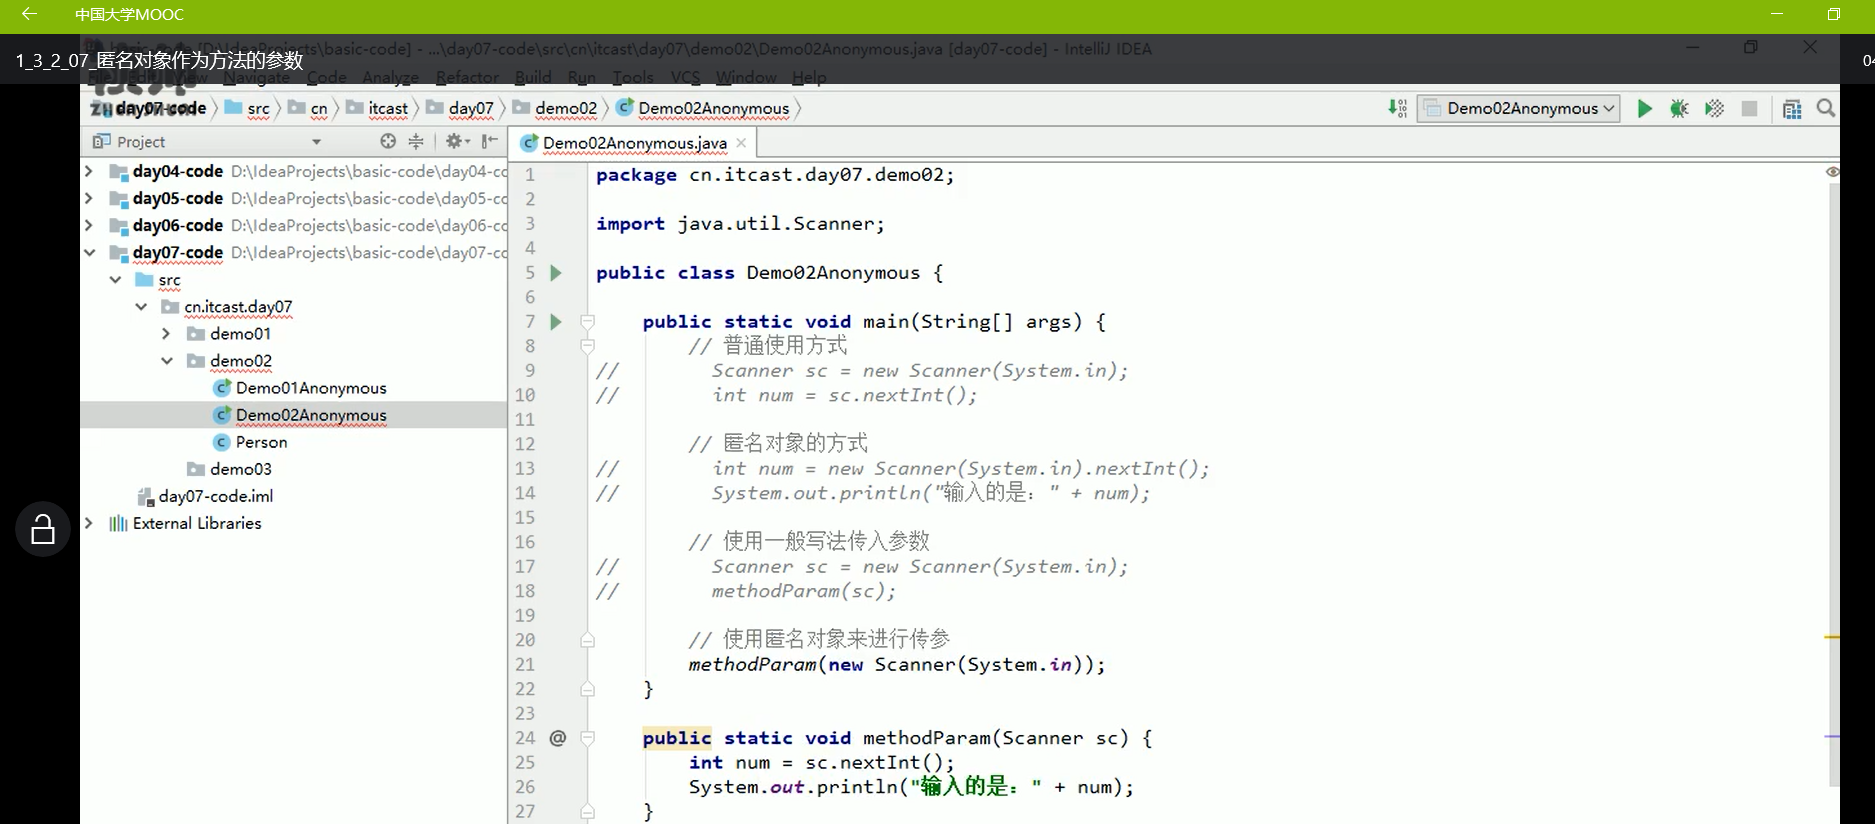Screen dimensions: 1875x824
Task: Click fold marker at line 8
Action: point(588,346)
